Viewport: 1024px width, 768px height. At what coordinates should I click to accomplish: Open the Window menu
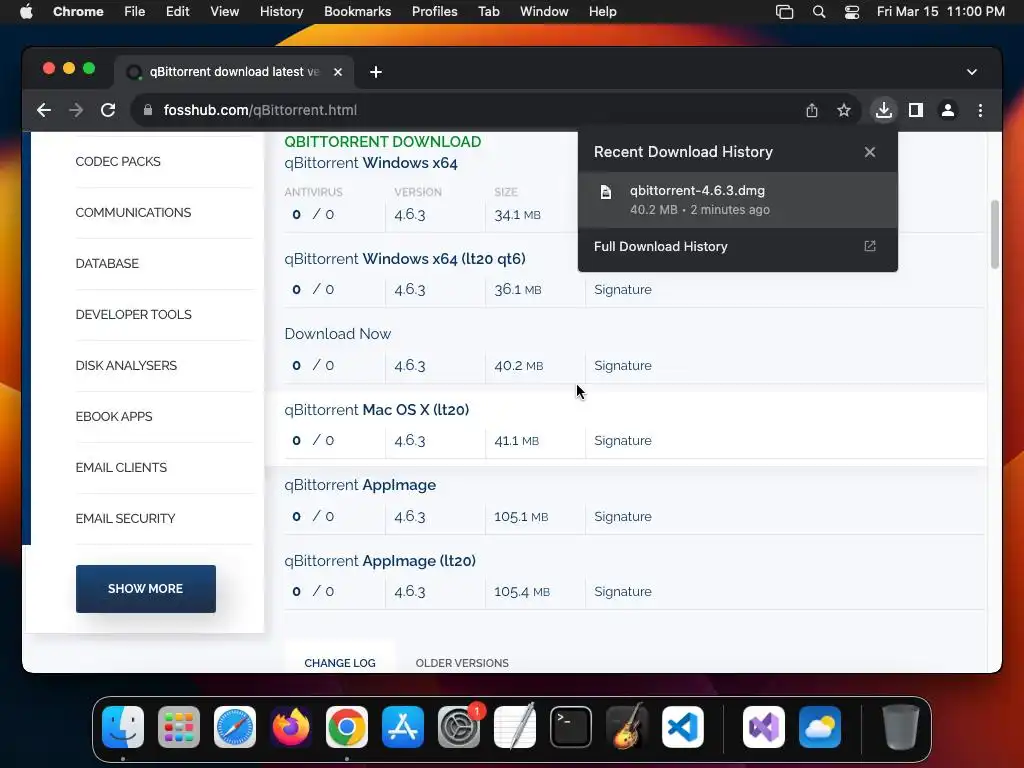[544, 12]
